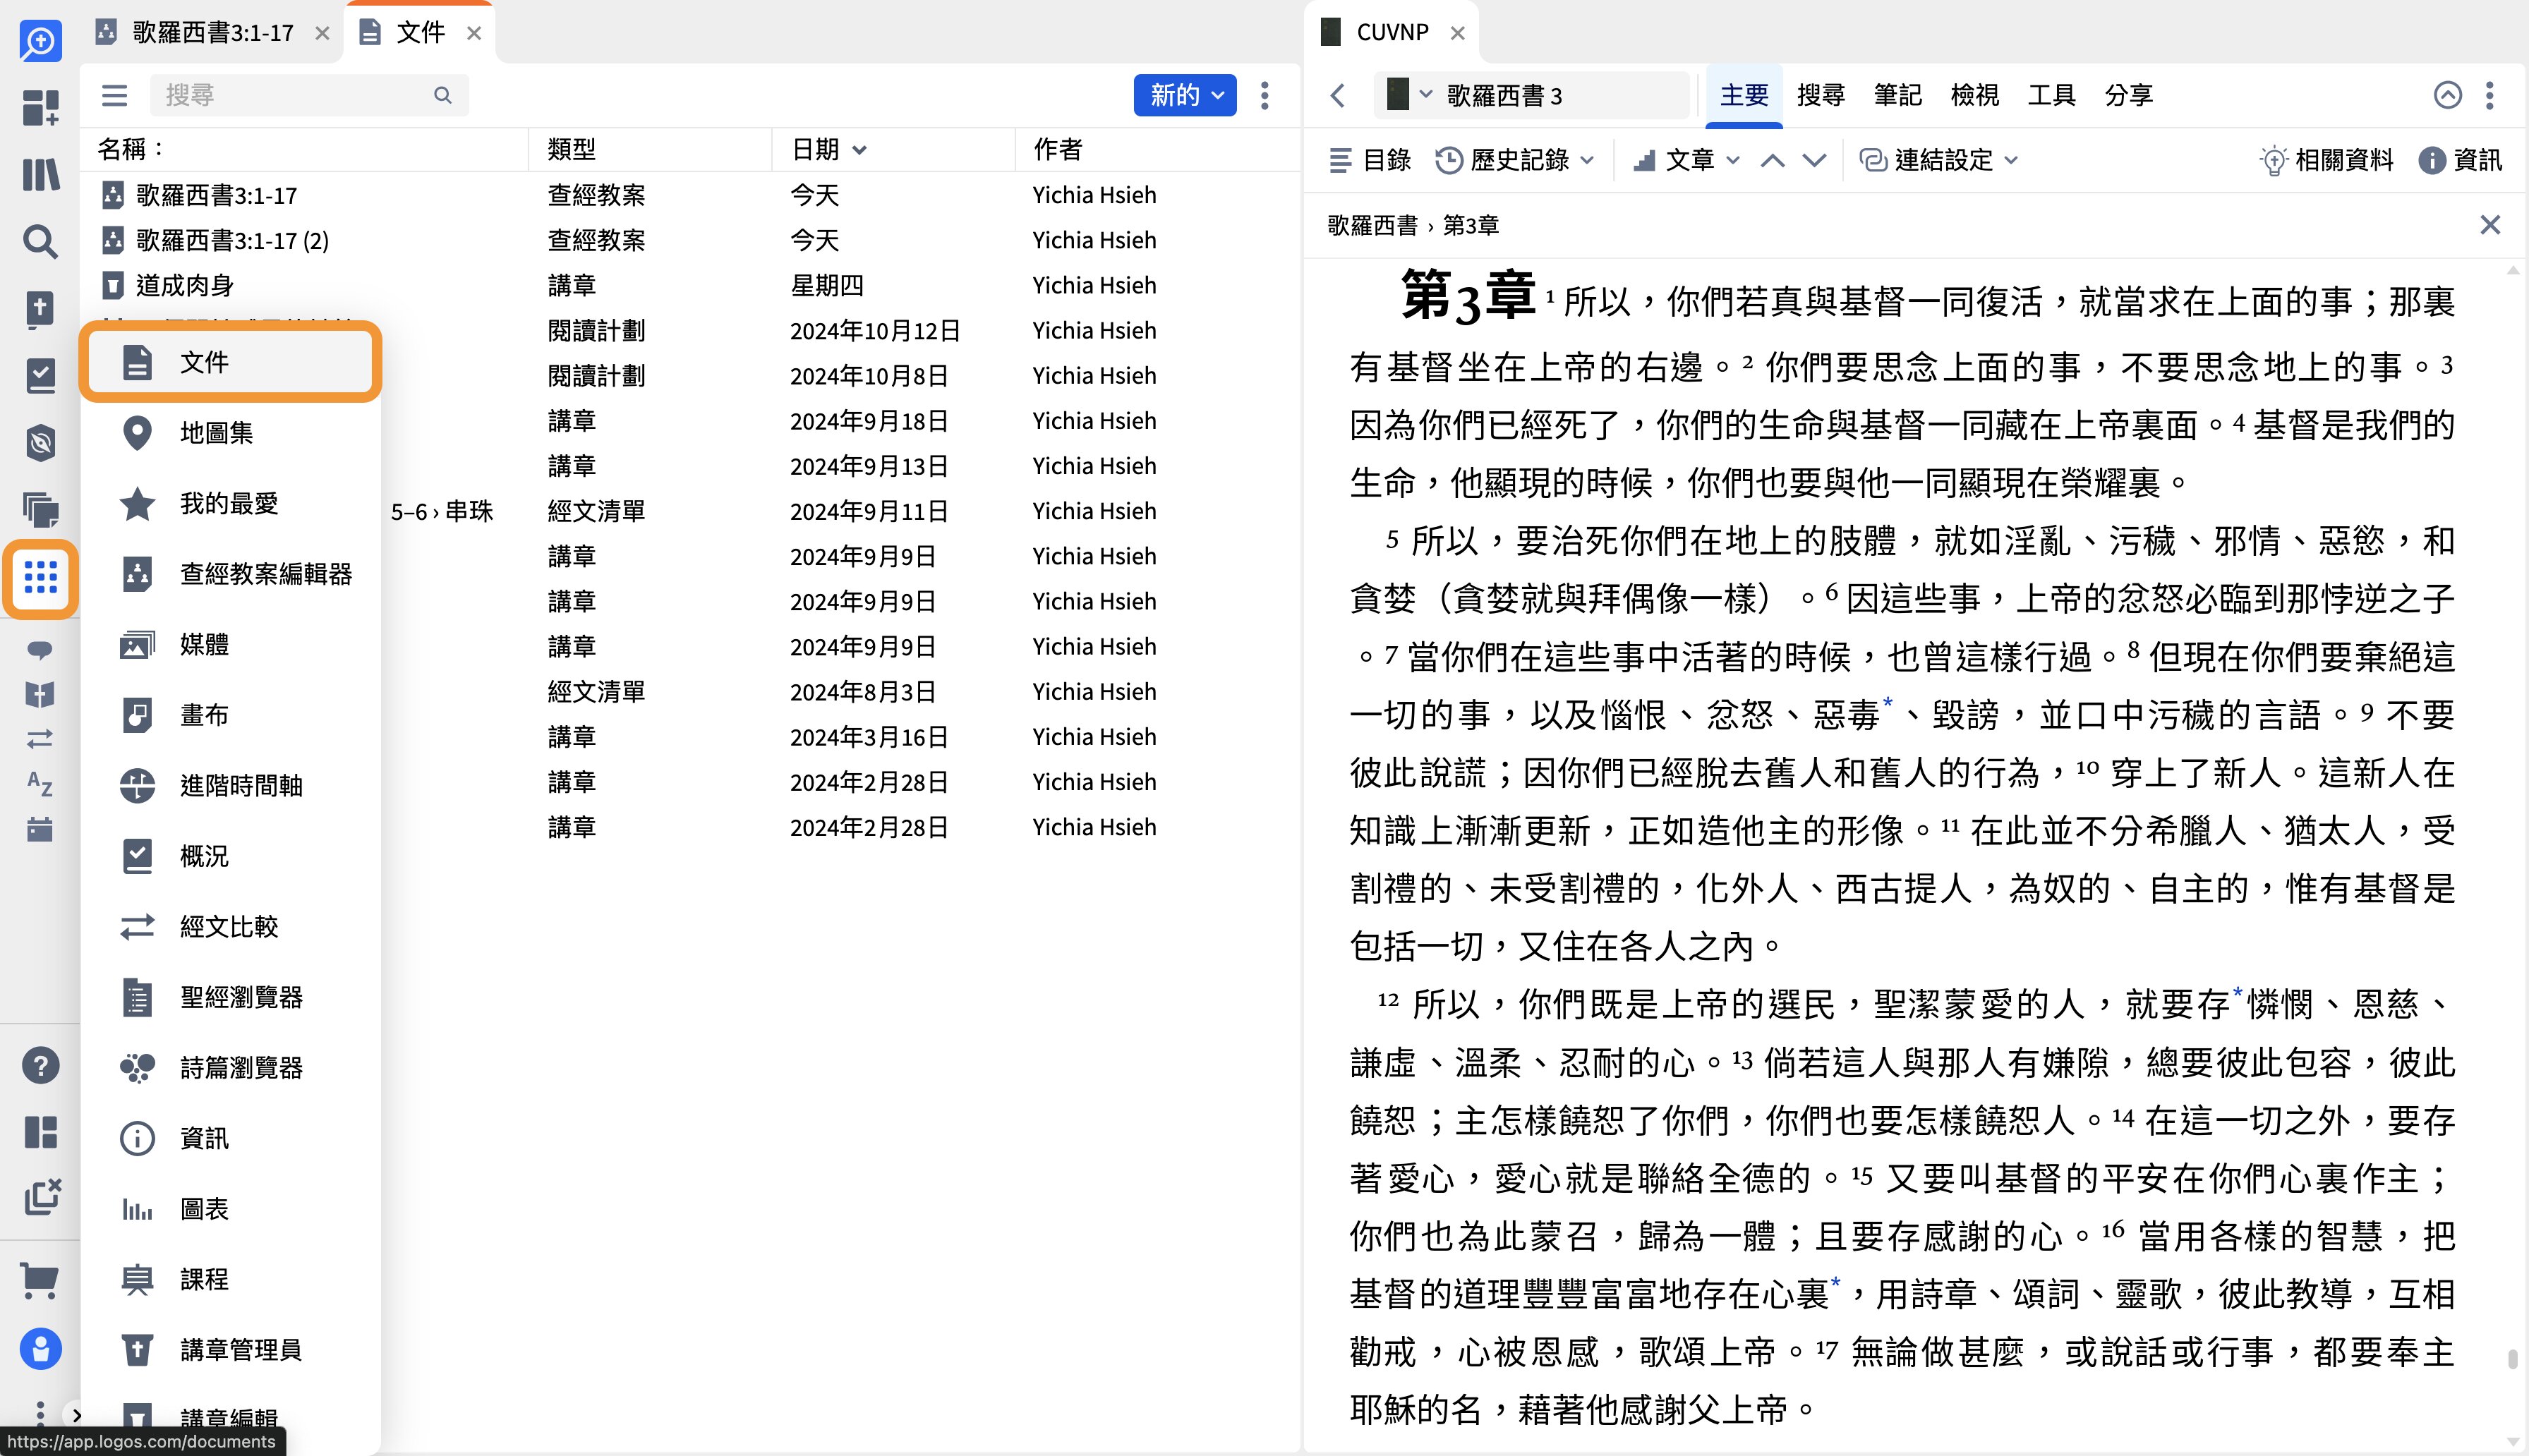This screenshot has height=1456, width=2529.
Task: Choose 地圖集 in the apps menu
Action: tap(230, 433)
